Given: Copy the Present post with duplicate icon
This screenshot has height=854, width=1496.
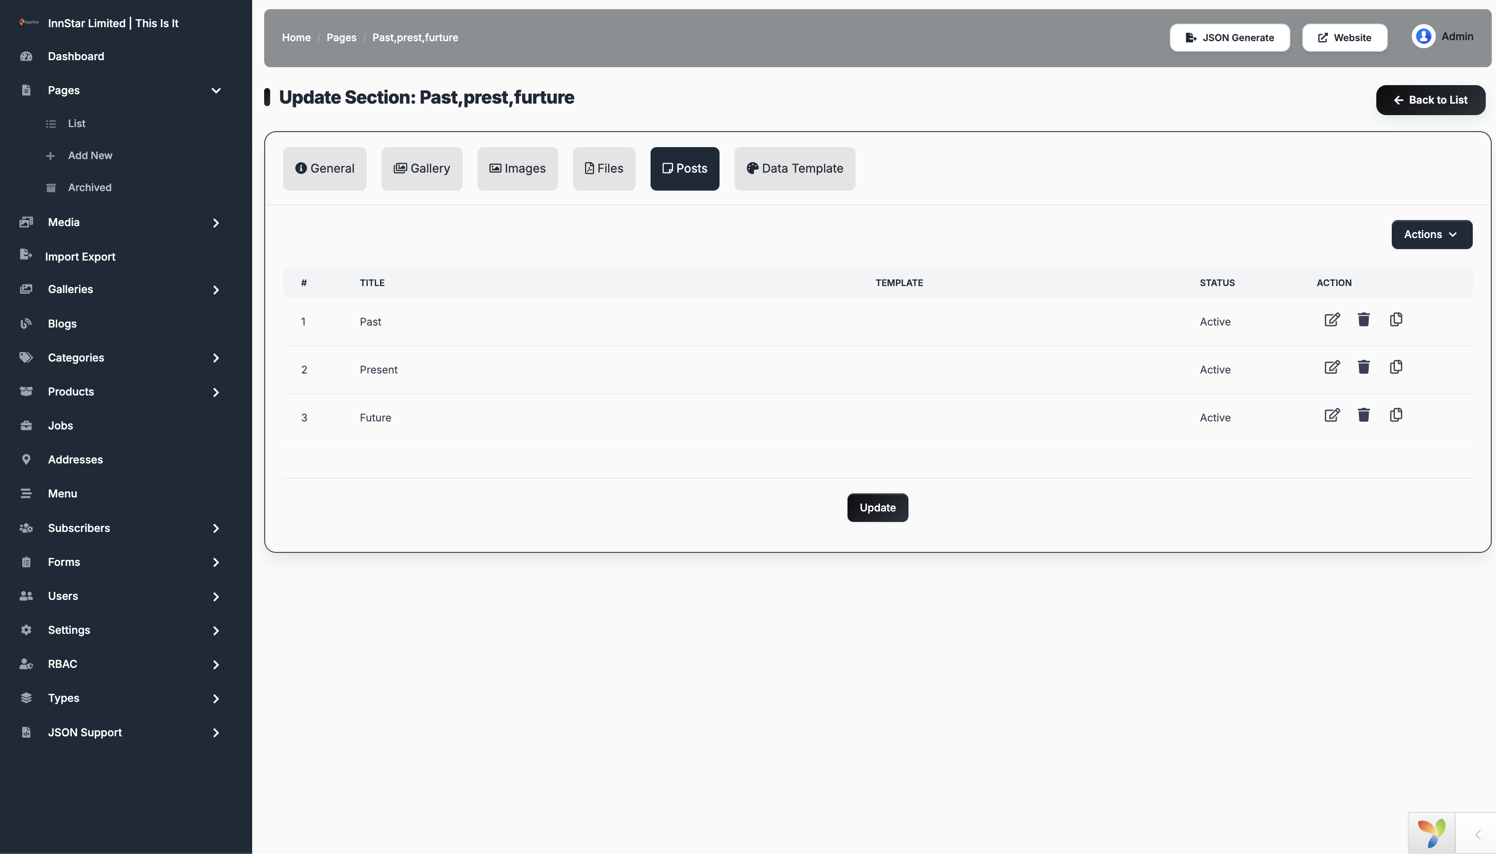Looking at the screenshot, I should (1396, 367).
